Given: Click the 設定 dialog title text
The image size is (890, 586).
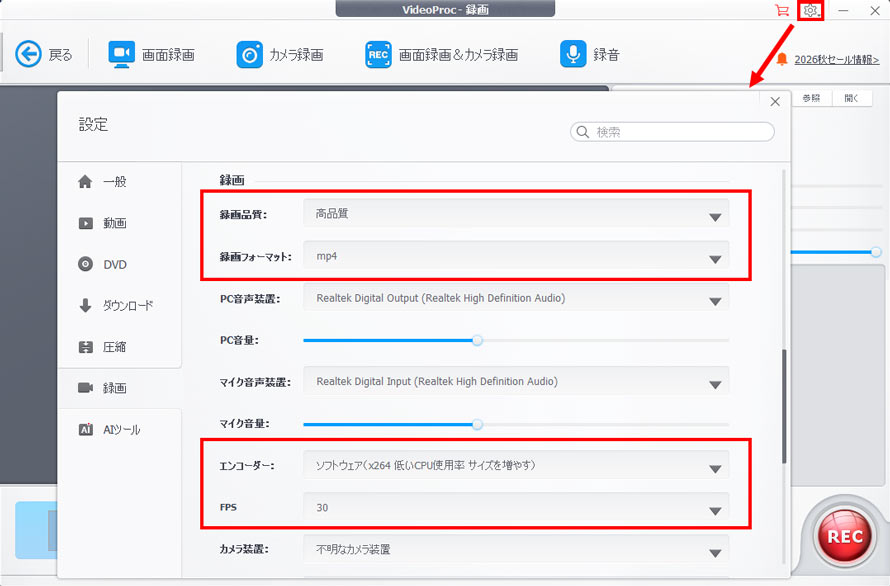Looking at the screenshot, I should click(93, 124).
